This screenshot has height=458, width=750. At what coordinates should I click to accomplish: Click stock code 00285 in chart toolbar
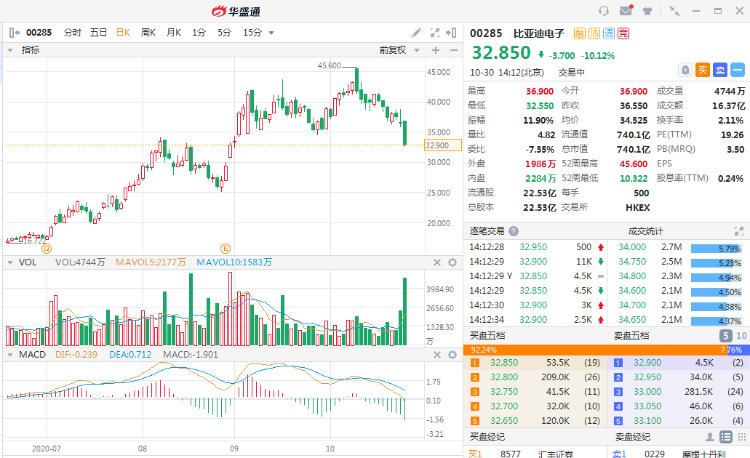click(x=39, y=33)
